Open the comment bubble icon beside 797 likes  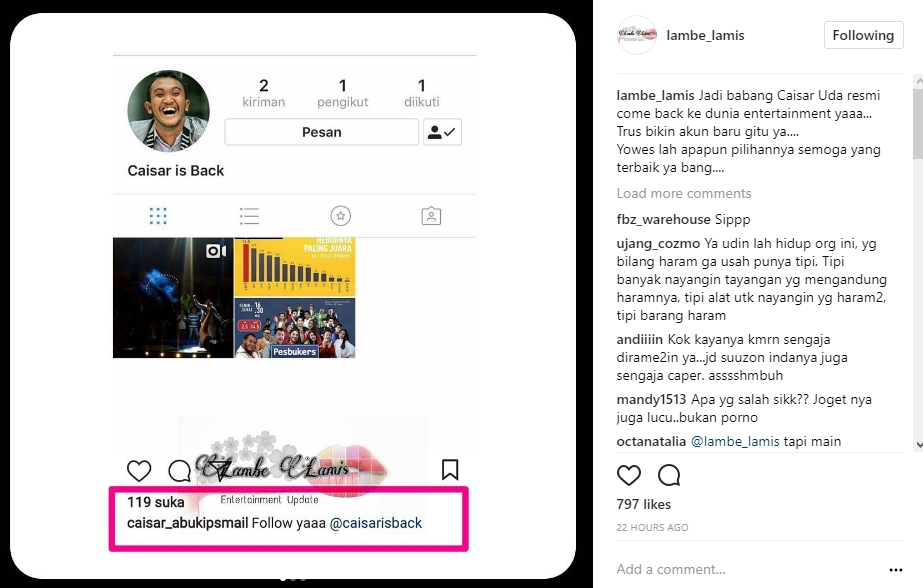click(x=669, y=475)
